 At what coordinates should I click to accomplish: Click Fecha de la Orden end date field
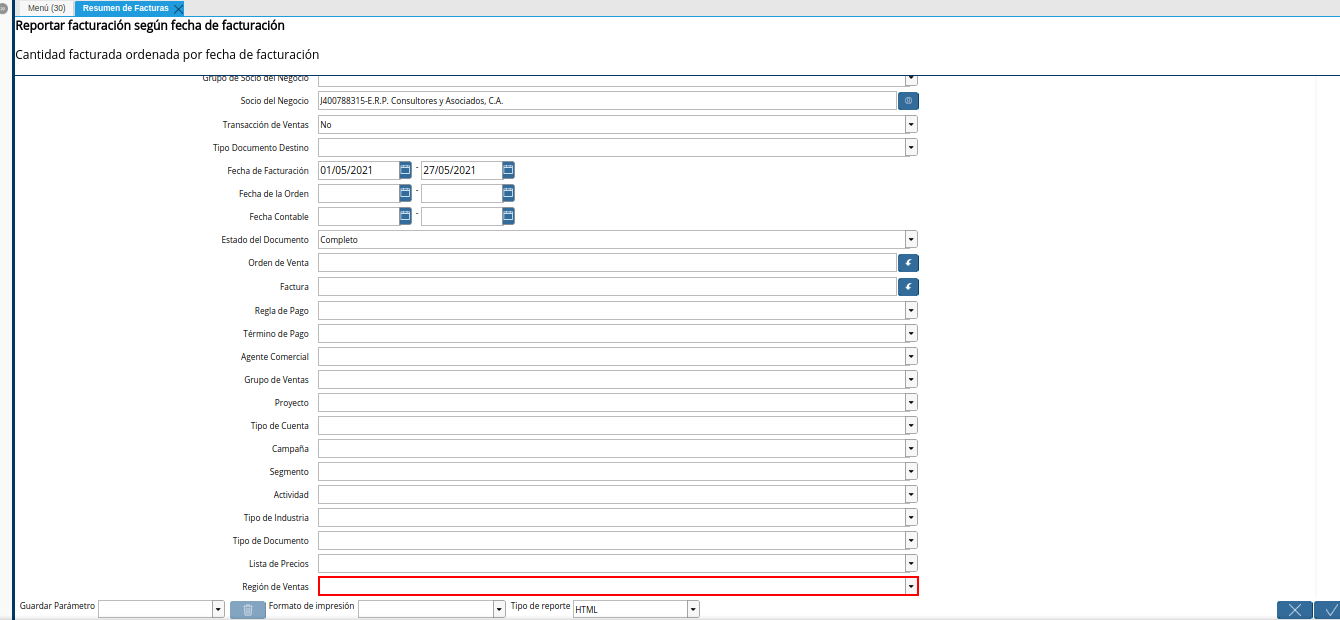pos(460,193)
